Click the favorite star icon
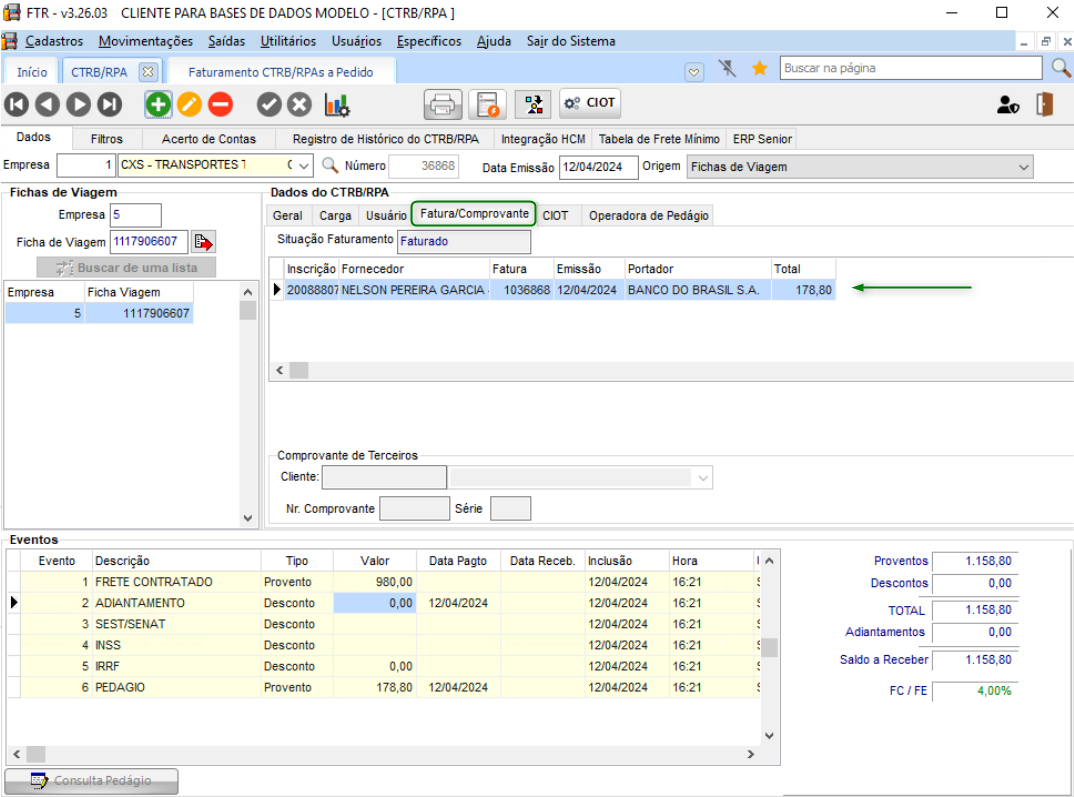Image resolution: width=1074 pixels, height=797 pixels. (x=759, y=69)
